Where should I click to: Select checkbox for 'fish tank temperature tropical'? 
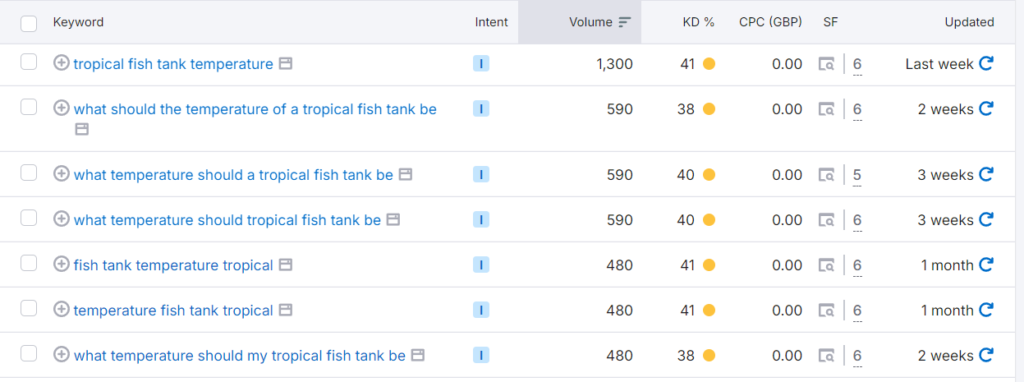coord(29,263)
